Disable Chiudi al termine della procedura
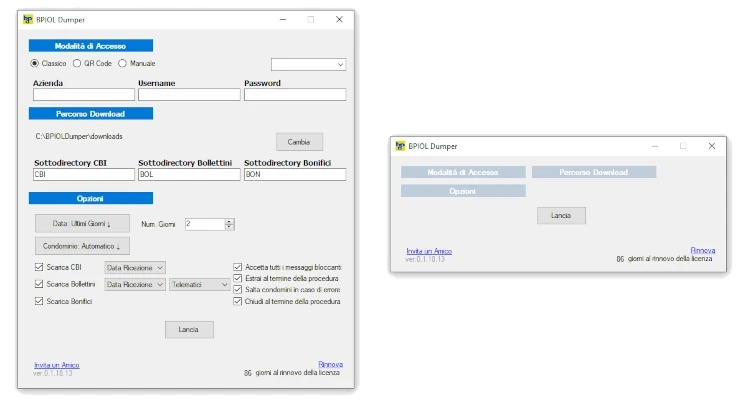 tap(238, 301)
